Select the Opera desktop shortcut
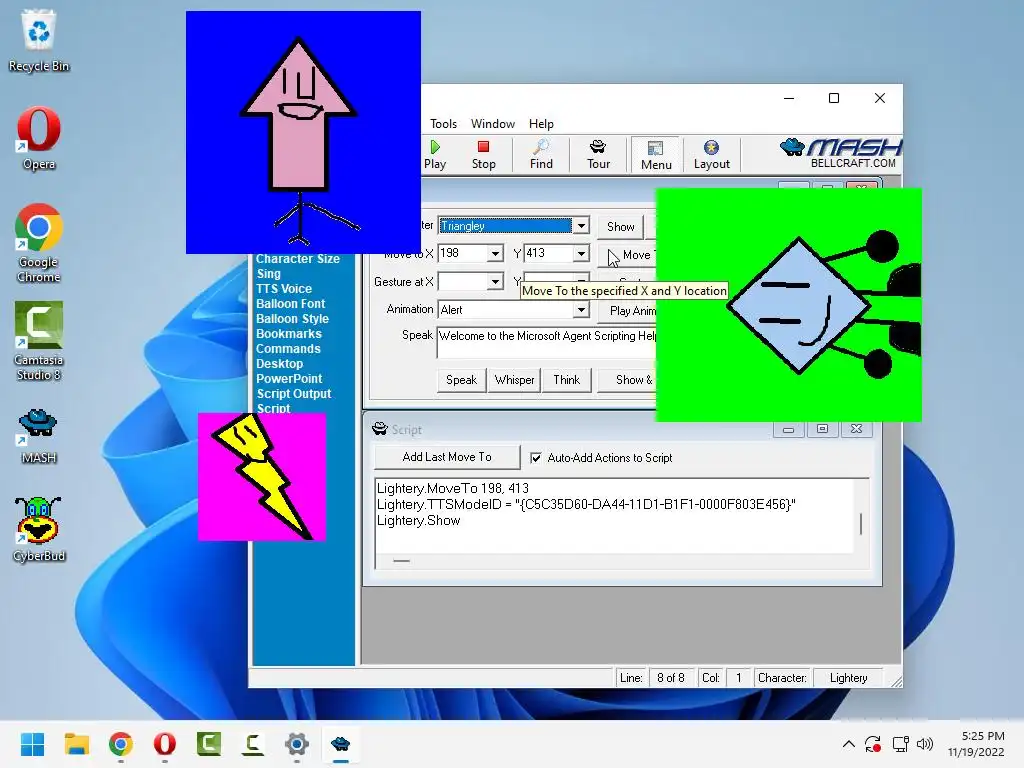The width and height of the screenshot is (1024, 768). 39,138
